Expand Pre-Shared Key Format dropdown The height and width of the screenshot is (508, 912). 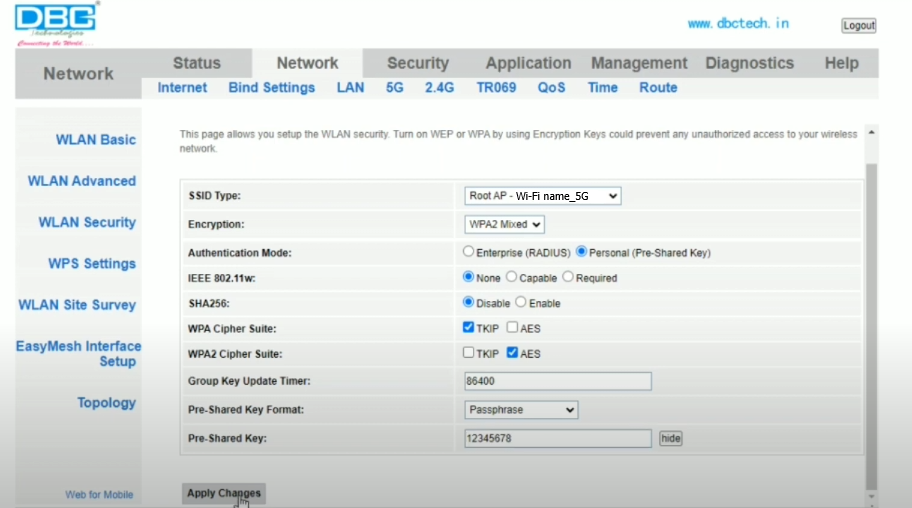pyautogui.click(x=521, y=410)
